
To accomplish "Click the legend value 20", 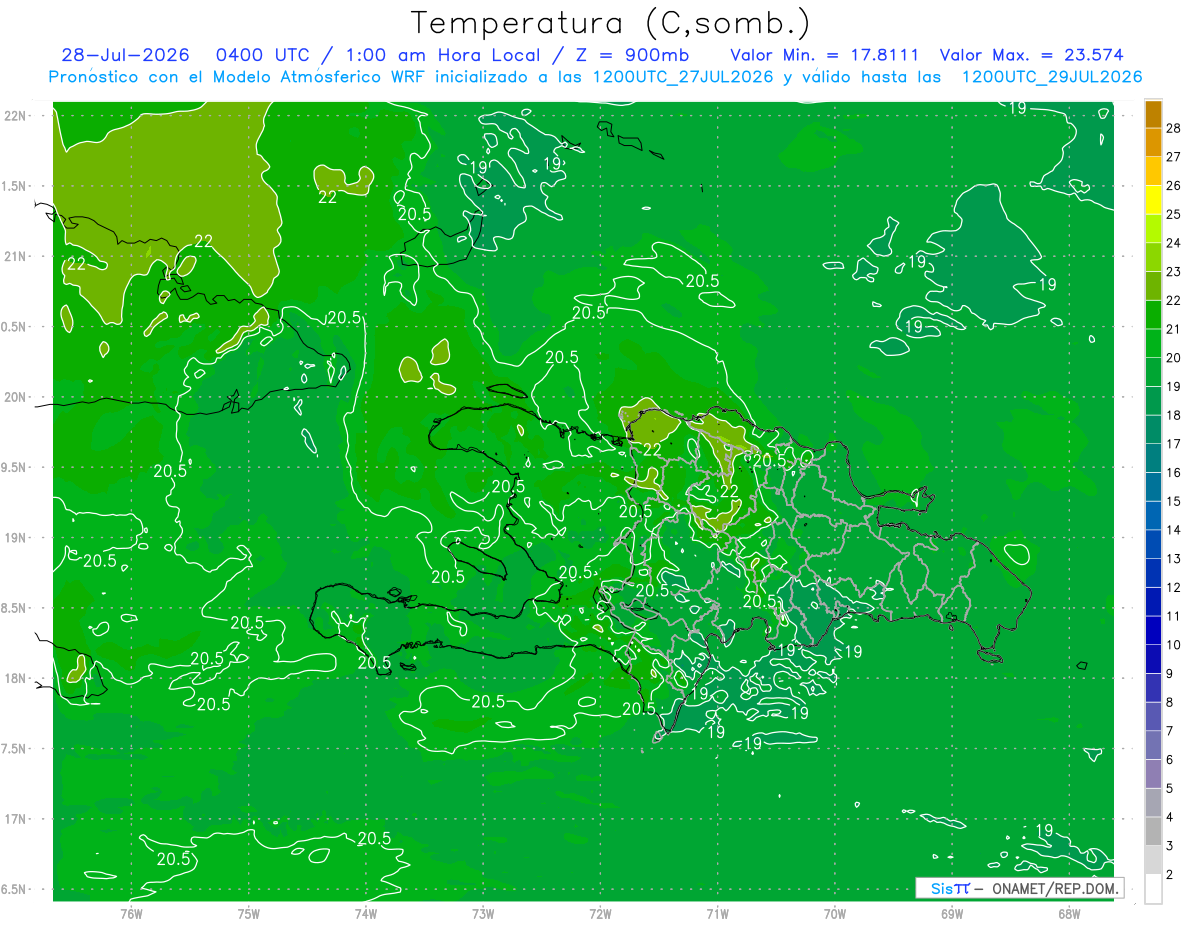I will (x=1174, y=358).
